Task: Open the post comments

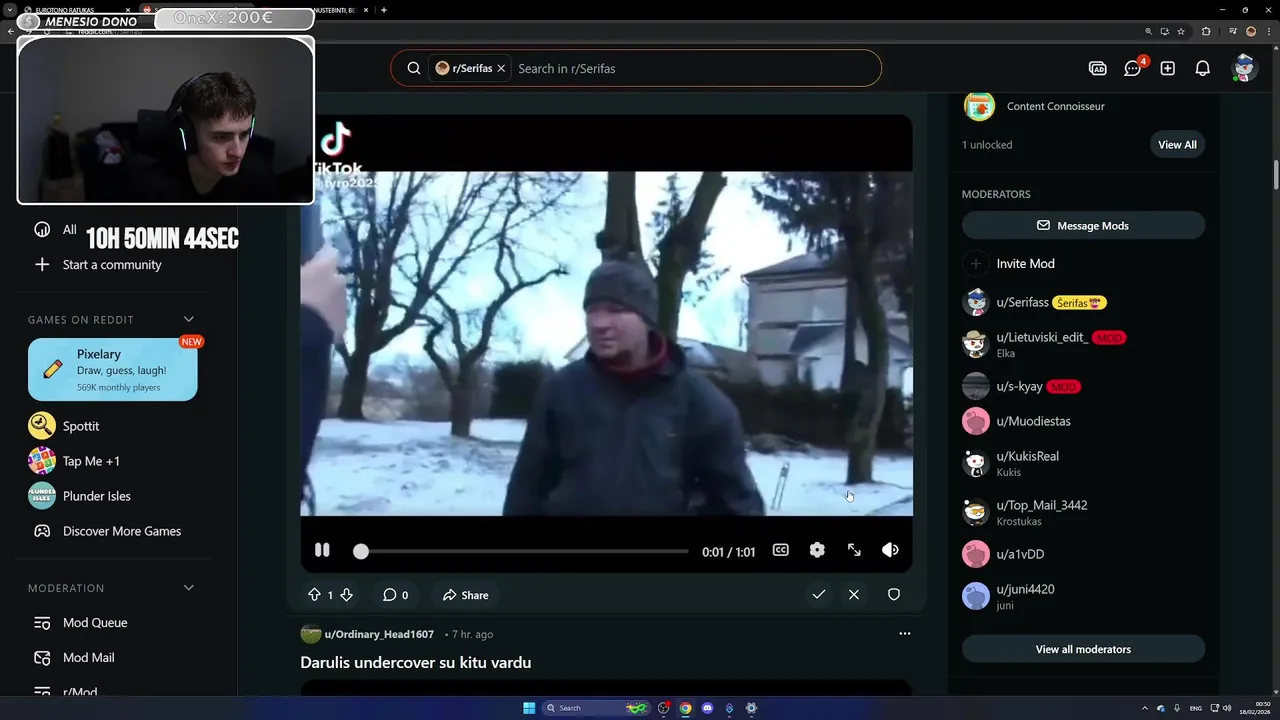Action: [x=395, y=595]
